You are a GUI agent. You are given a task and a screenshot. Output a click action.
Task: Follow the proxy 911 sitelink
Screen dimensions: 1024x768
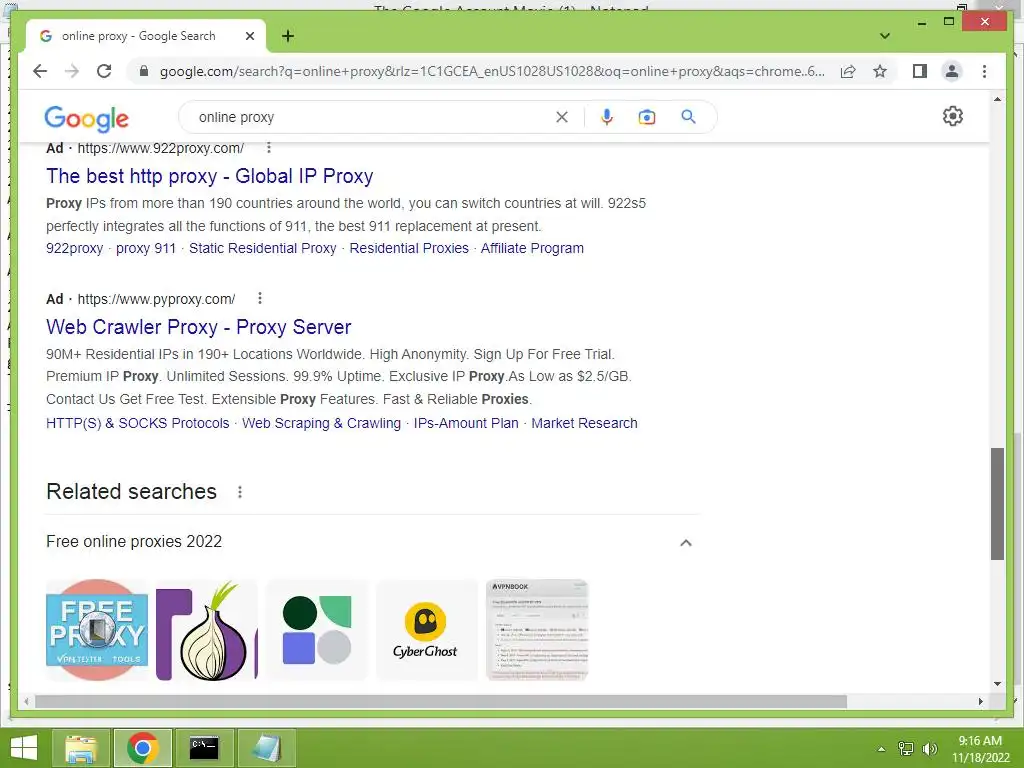146,248
